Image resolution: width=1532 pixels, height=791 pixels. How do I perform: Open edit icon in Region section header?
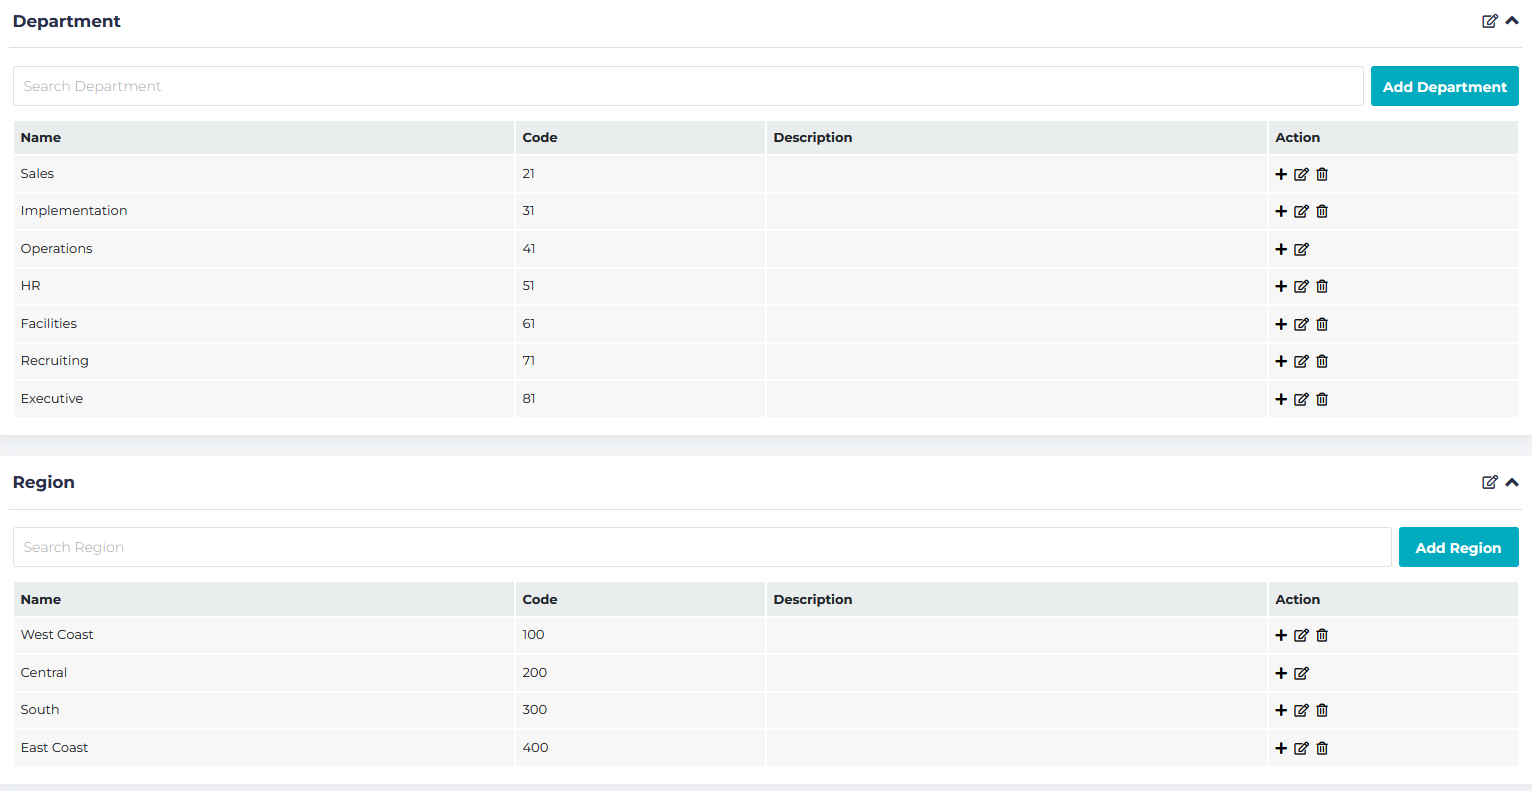[1490, 482]
